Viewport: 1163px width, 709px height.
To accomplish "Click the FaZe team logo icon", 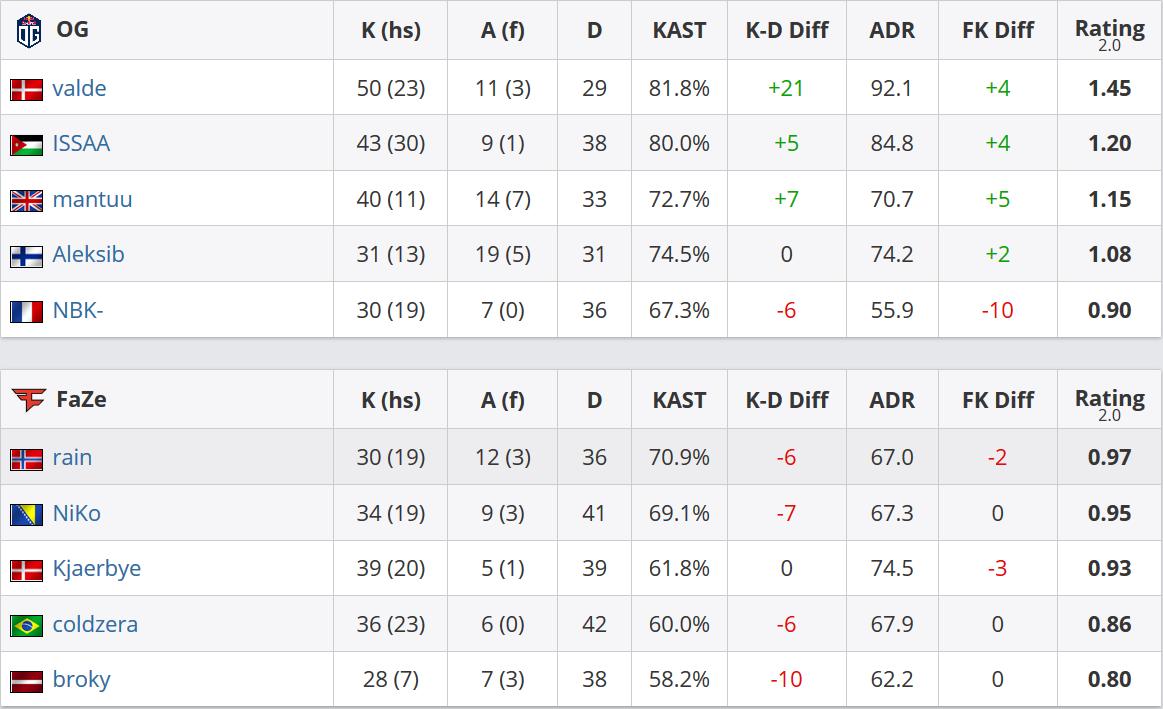I will (28, 400).
